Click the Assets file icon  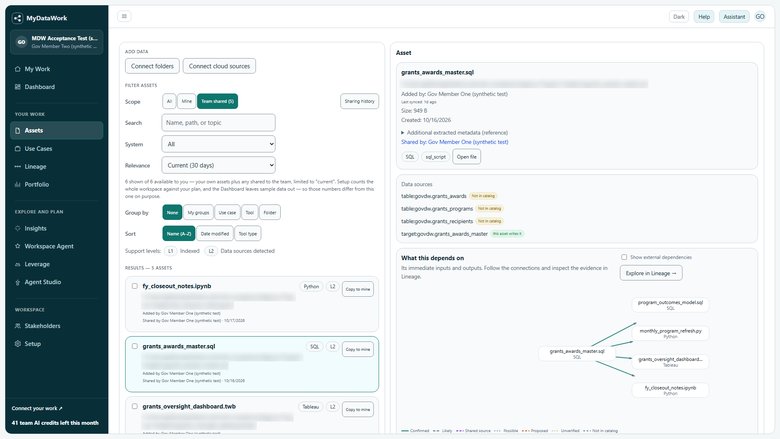click(18, 131)
